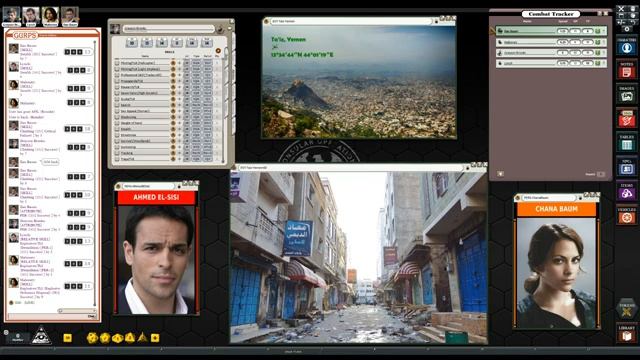Select Lynch's portrait at top-left
Image resolution: width=640 pixels, height=360 pixels.
click(31, 16)
